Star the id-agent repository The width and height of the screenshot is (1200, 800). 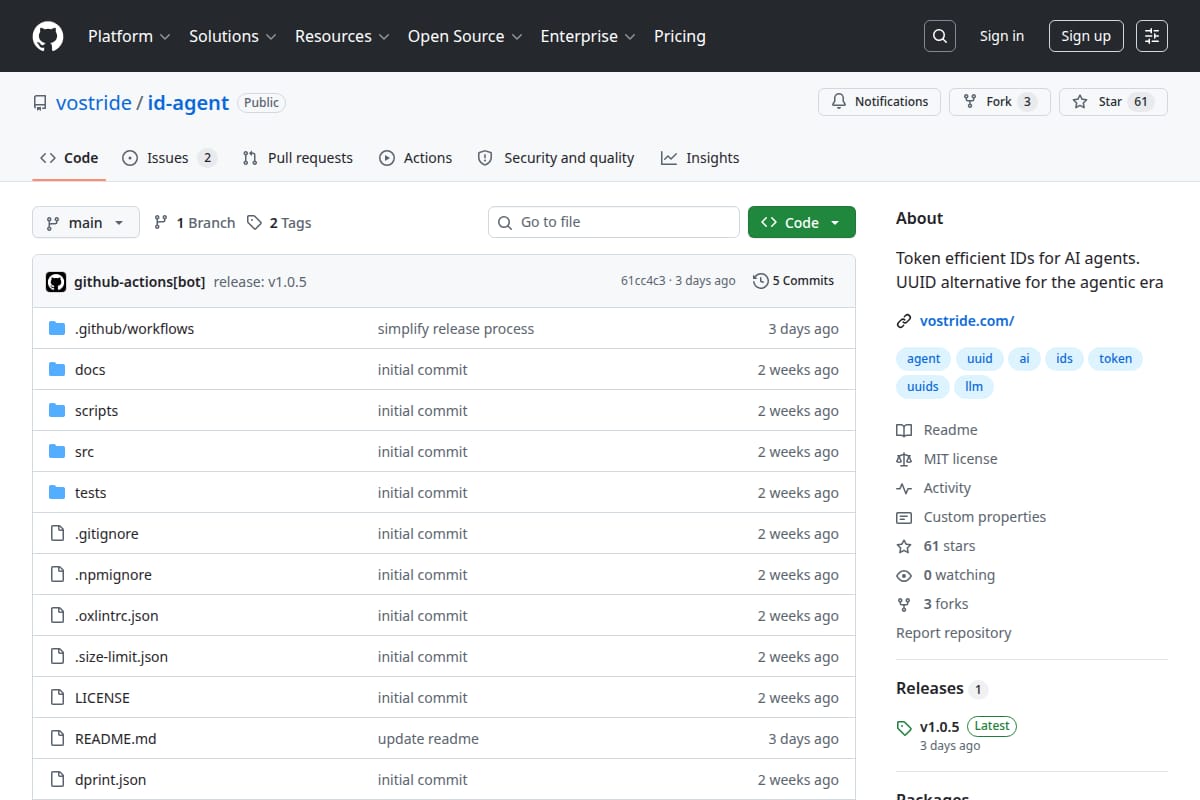[x=1113, y=102]
